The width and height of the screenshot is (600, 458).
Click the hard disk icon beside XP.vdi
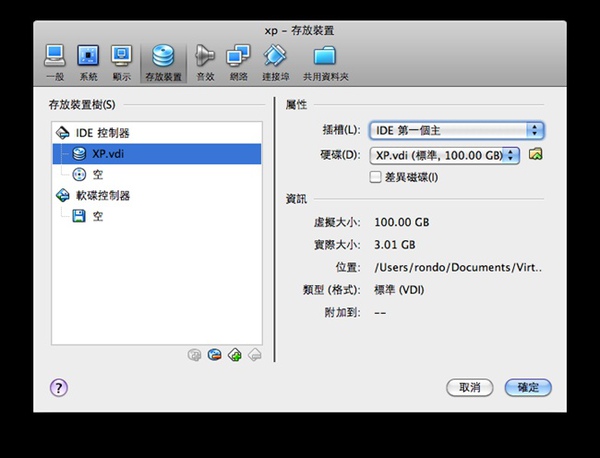pos(79,154)
